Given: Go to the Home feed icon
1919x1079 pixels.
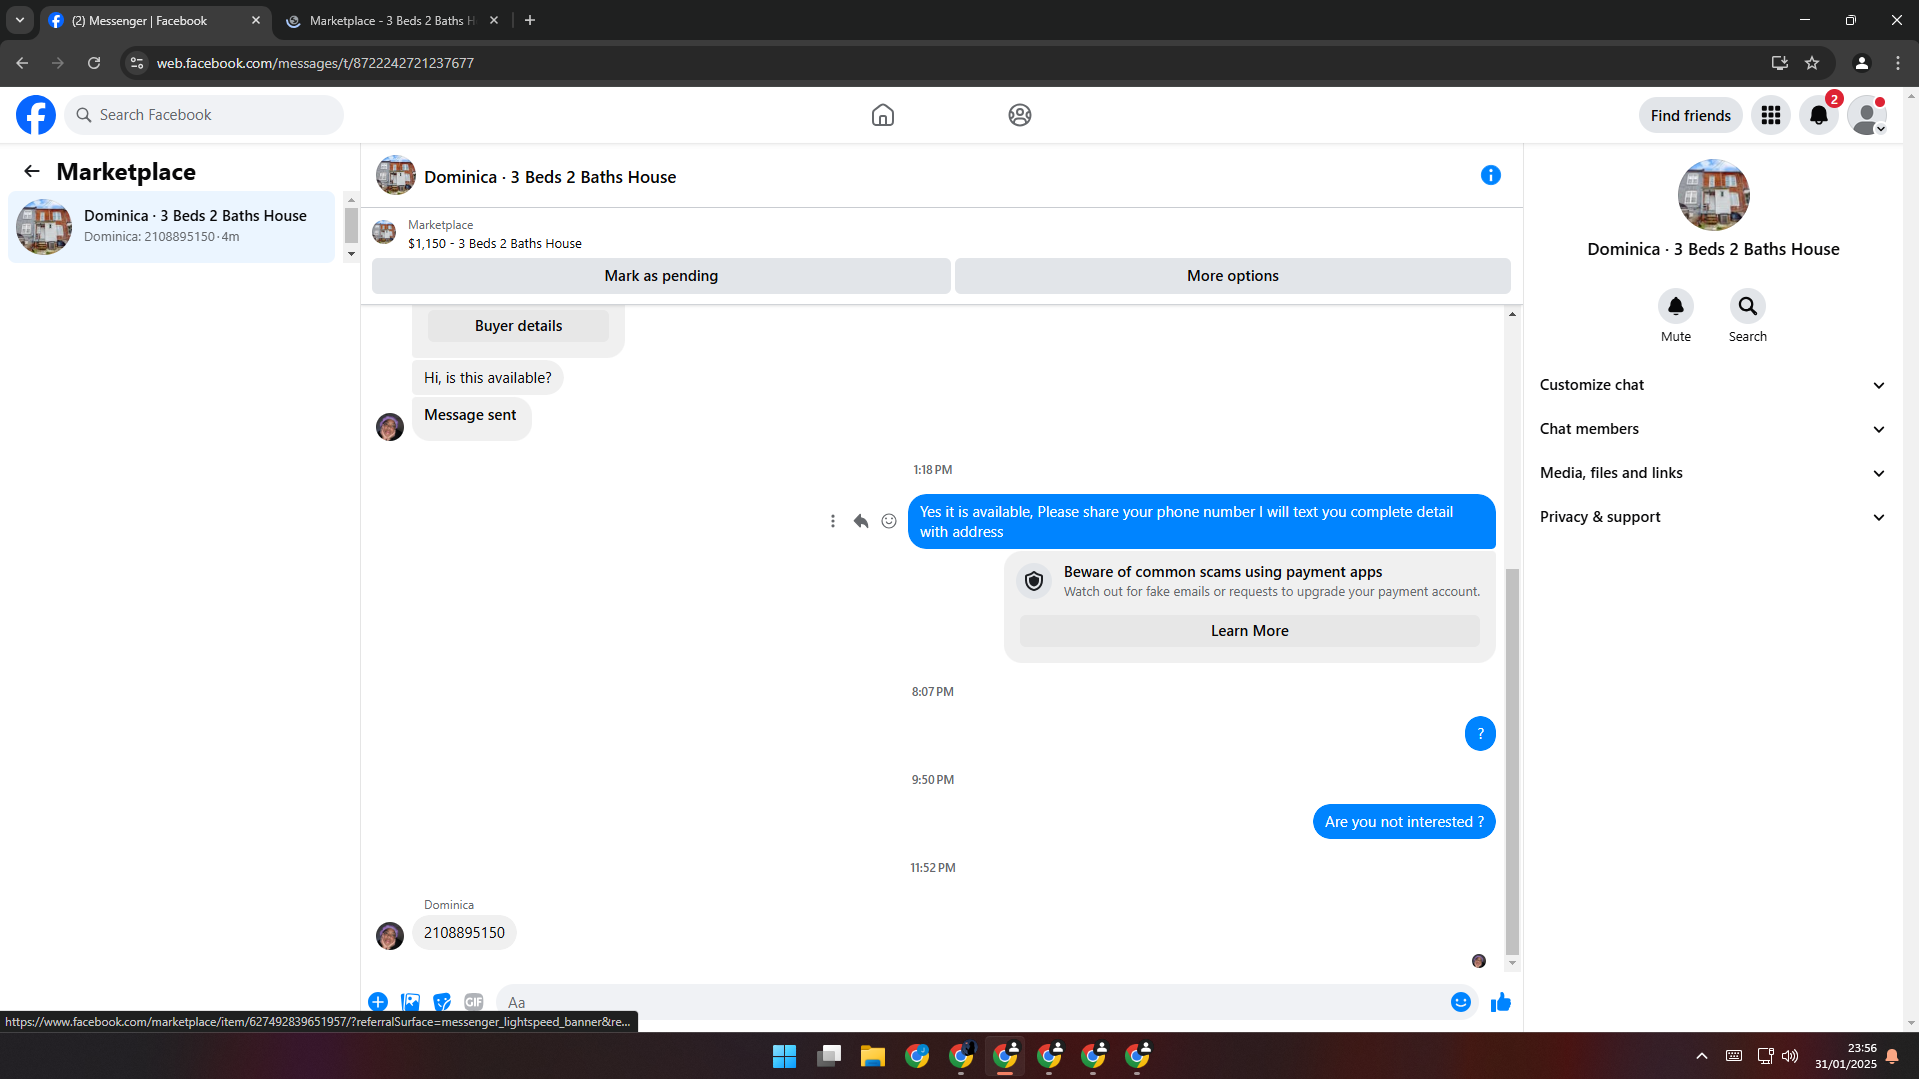Looking at the screenshot, I should 883,115.
